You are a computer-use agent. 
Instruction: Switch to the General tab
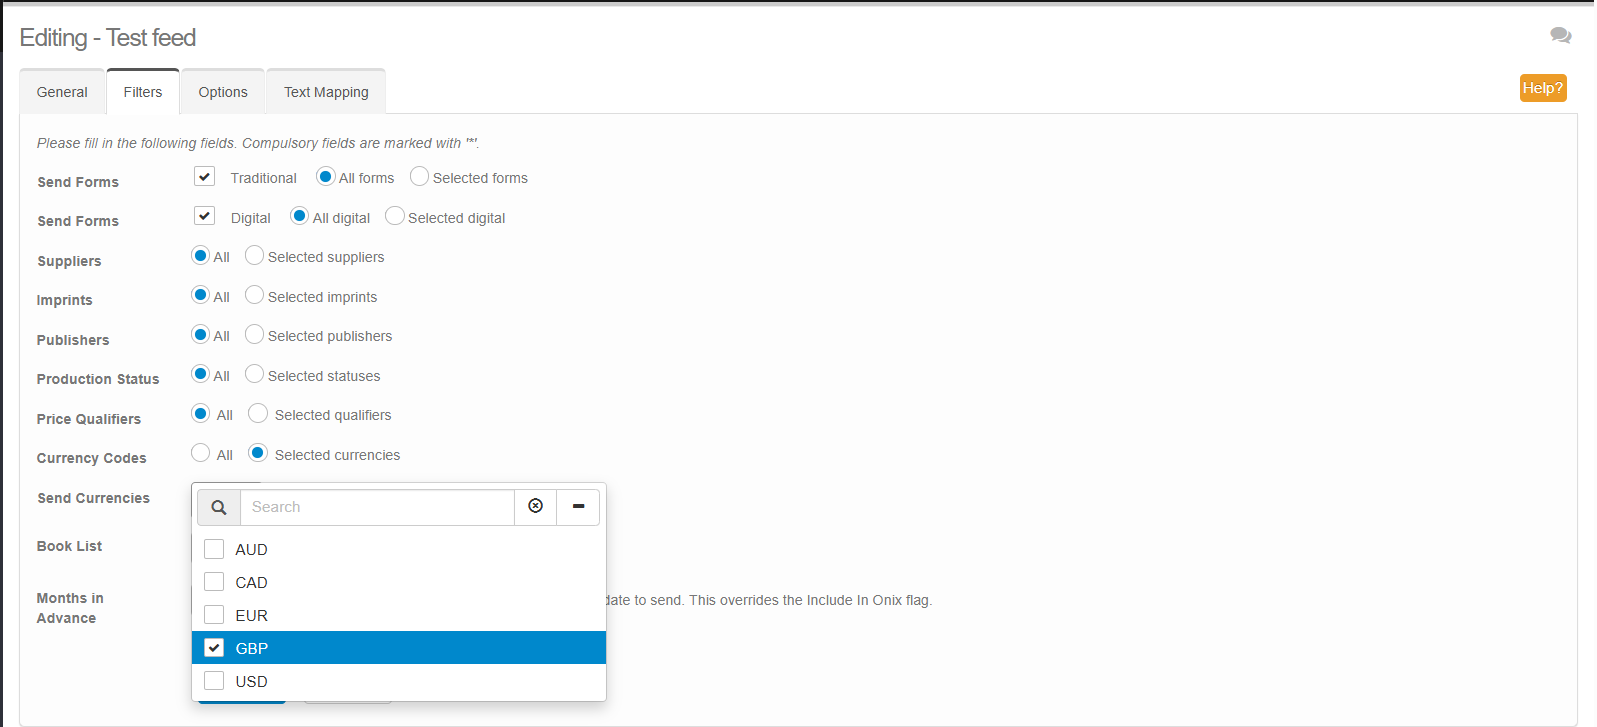[62, 92]
